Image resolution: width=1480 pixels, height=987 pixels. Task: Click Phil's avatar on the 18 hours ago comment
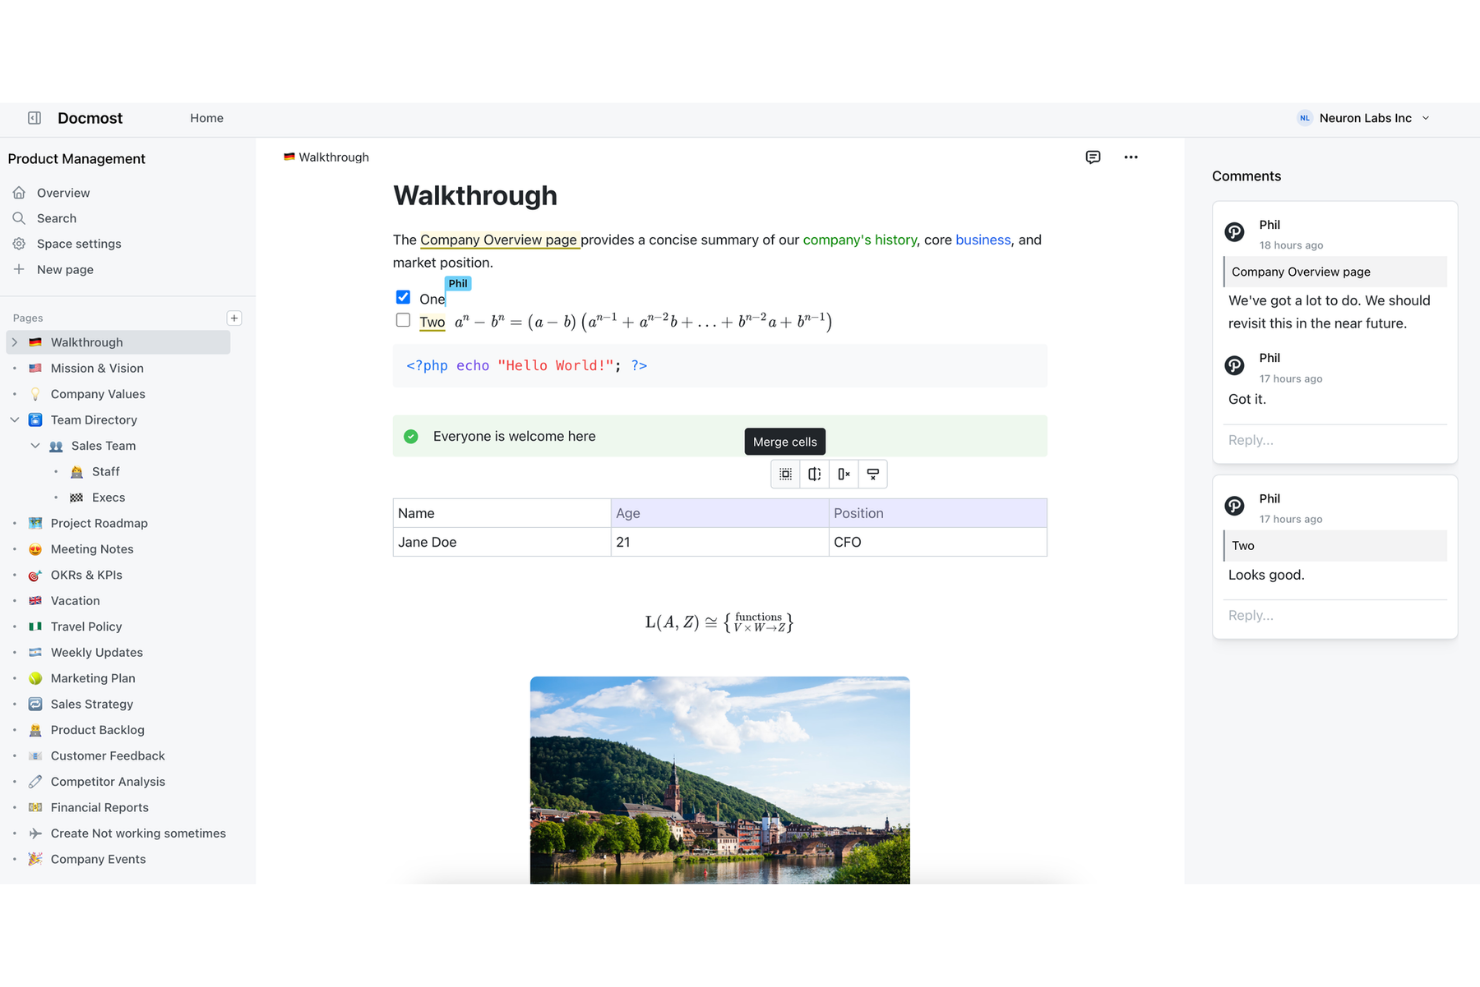tap(1235, 232)
